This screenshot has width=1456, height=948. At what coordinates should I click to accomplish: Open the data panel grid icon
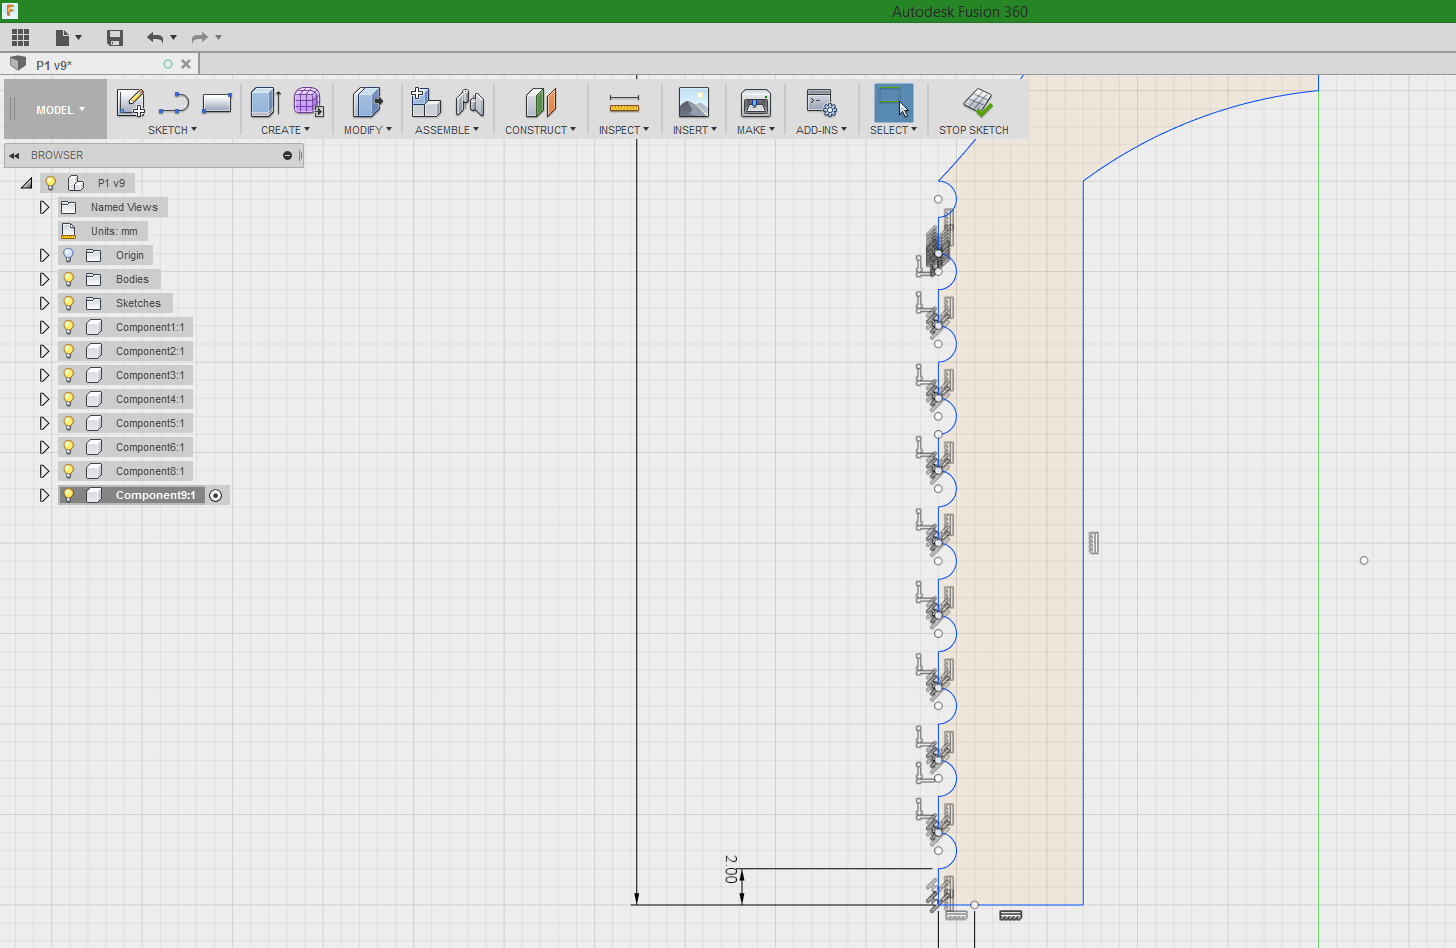(20, 38)
